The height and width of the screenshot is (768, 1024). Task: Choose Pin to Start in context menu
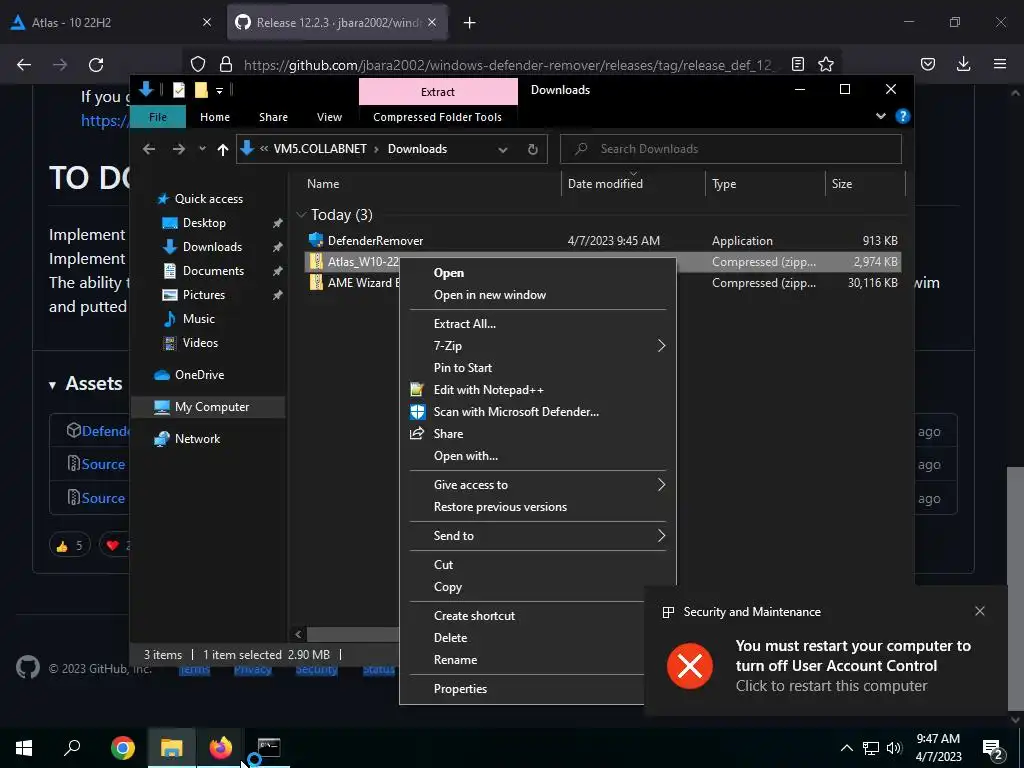coord(463,368)
